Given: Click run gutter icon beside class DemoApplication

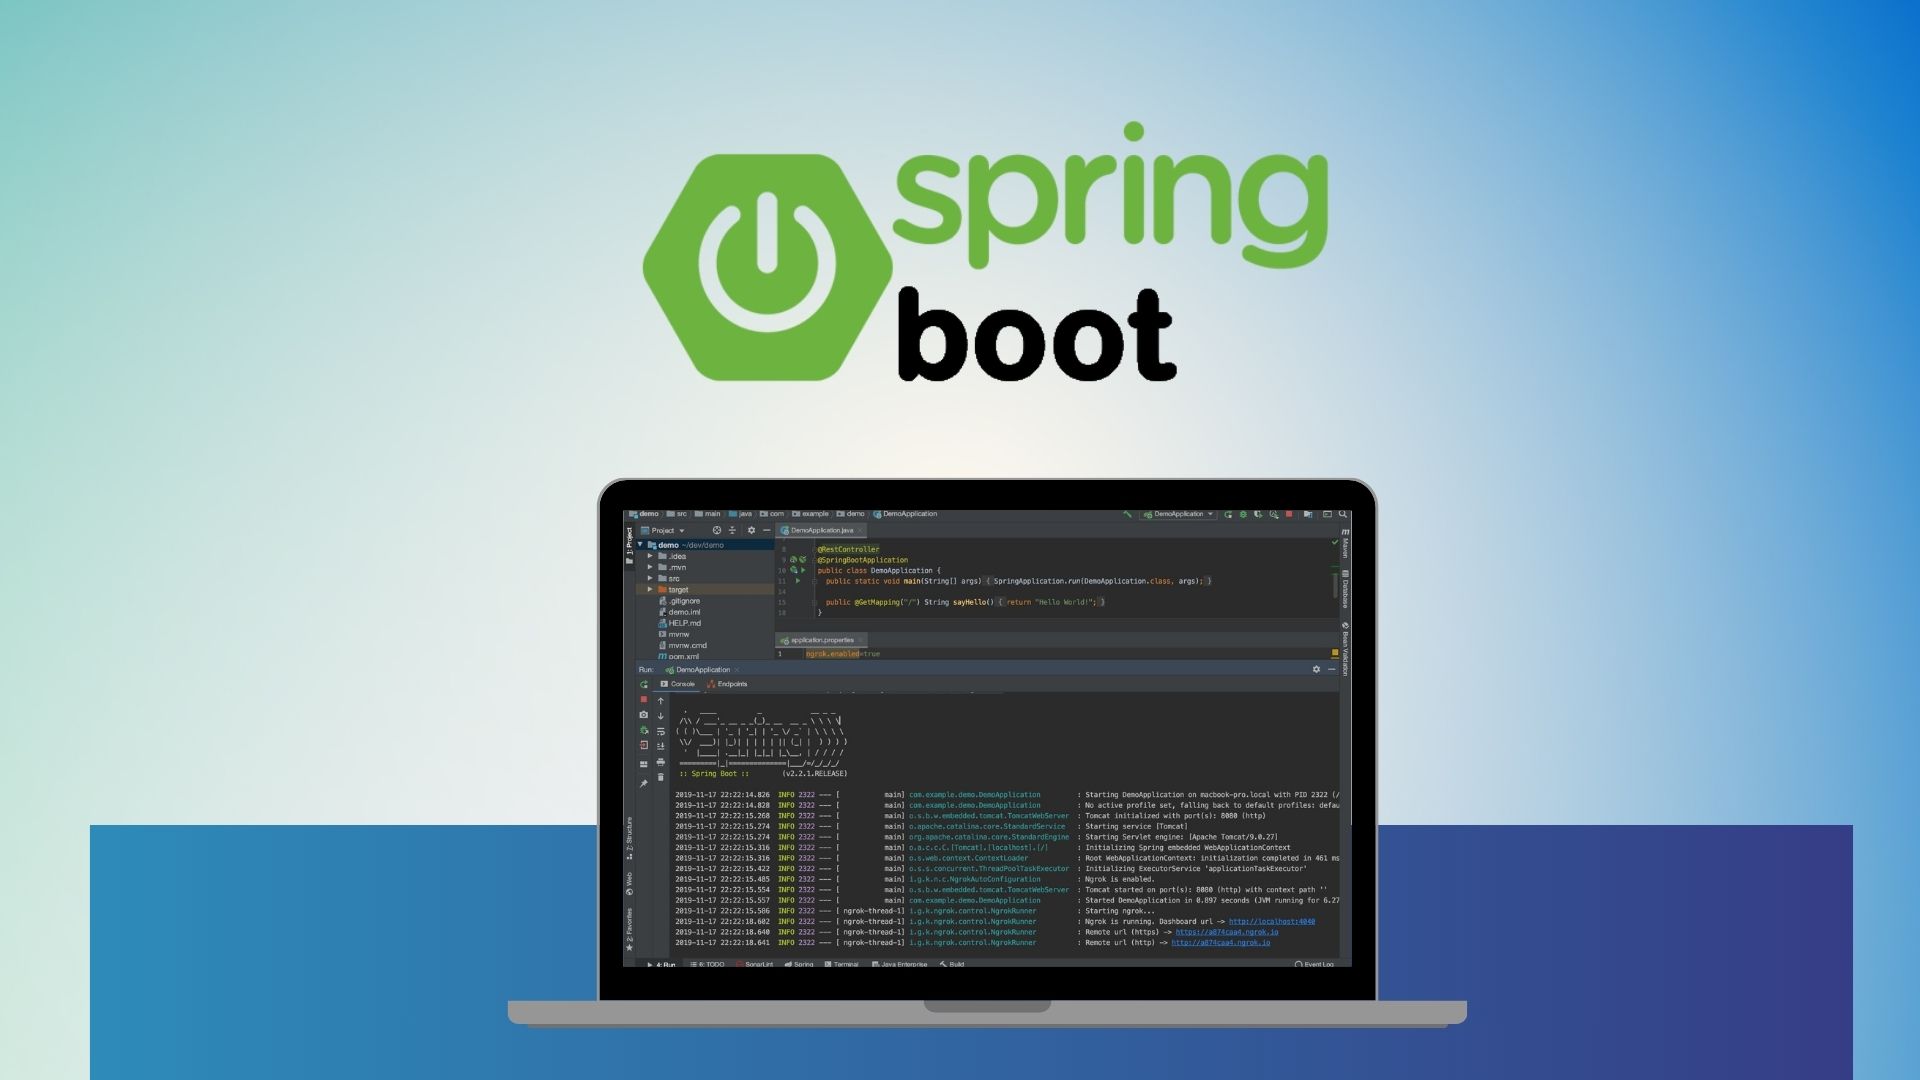Looking at the screenshot, I should [803, 570].
